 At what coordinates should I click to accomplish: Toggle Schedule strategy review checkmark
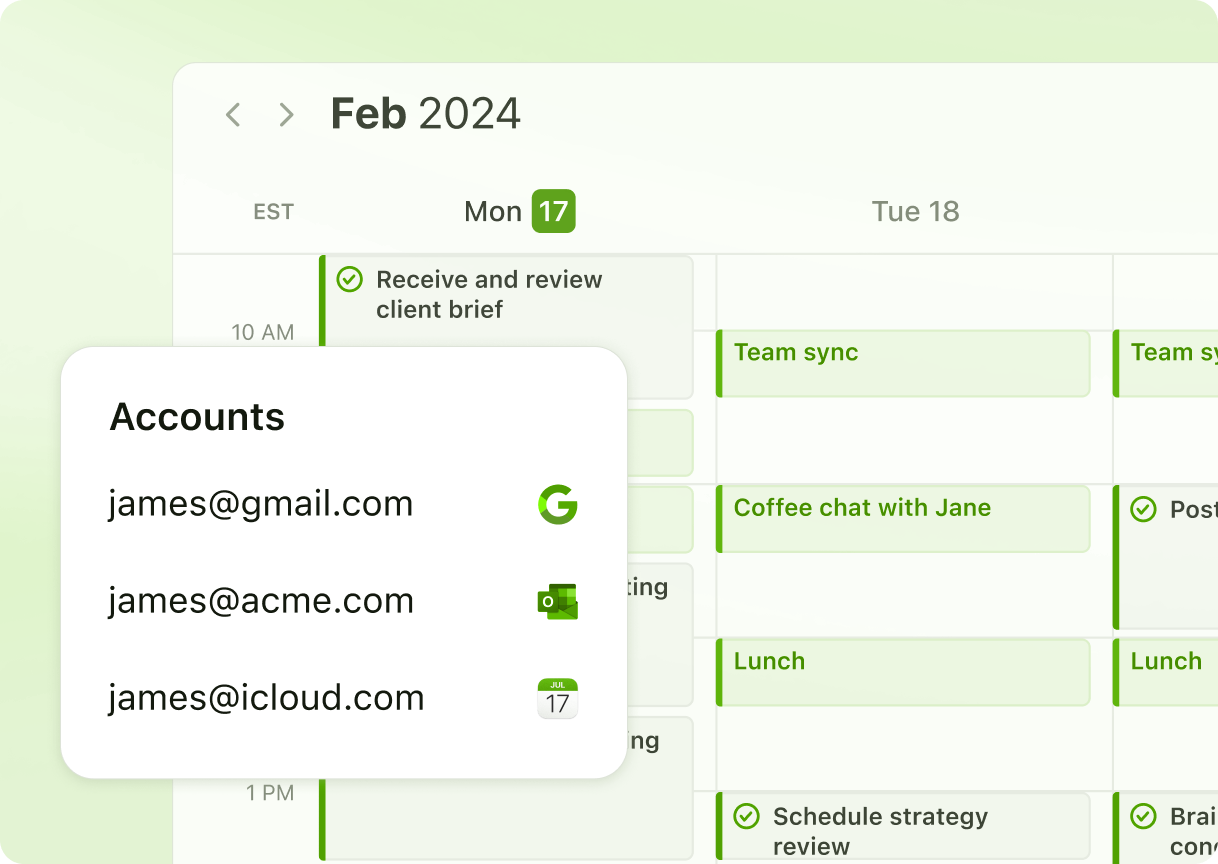[x=746, y=817]
